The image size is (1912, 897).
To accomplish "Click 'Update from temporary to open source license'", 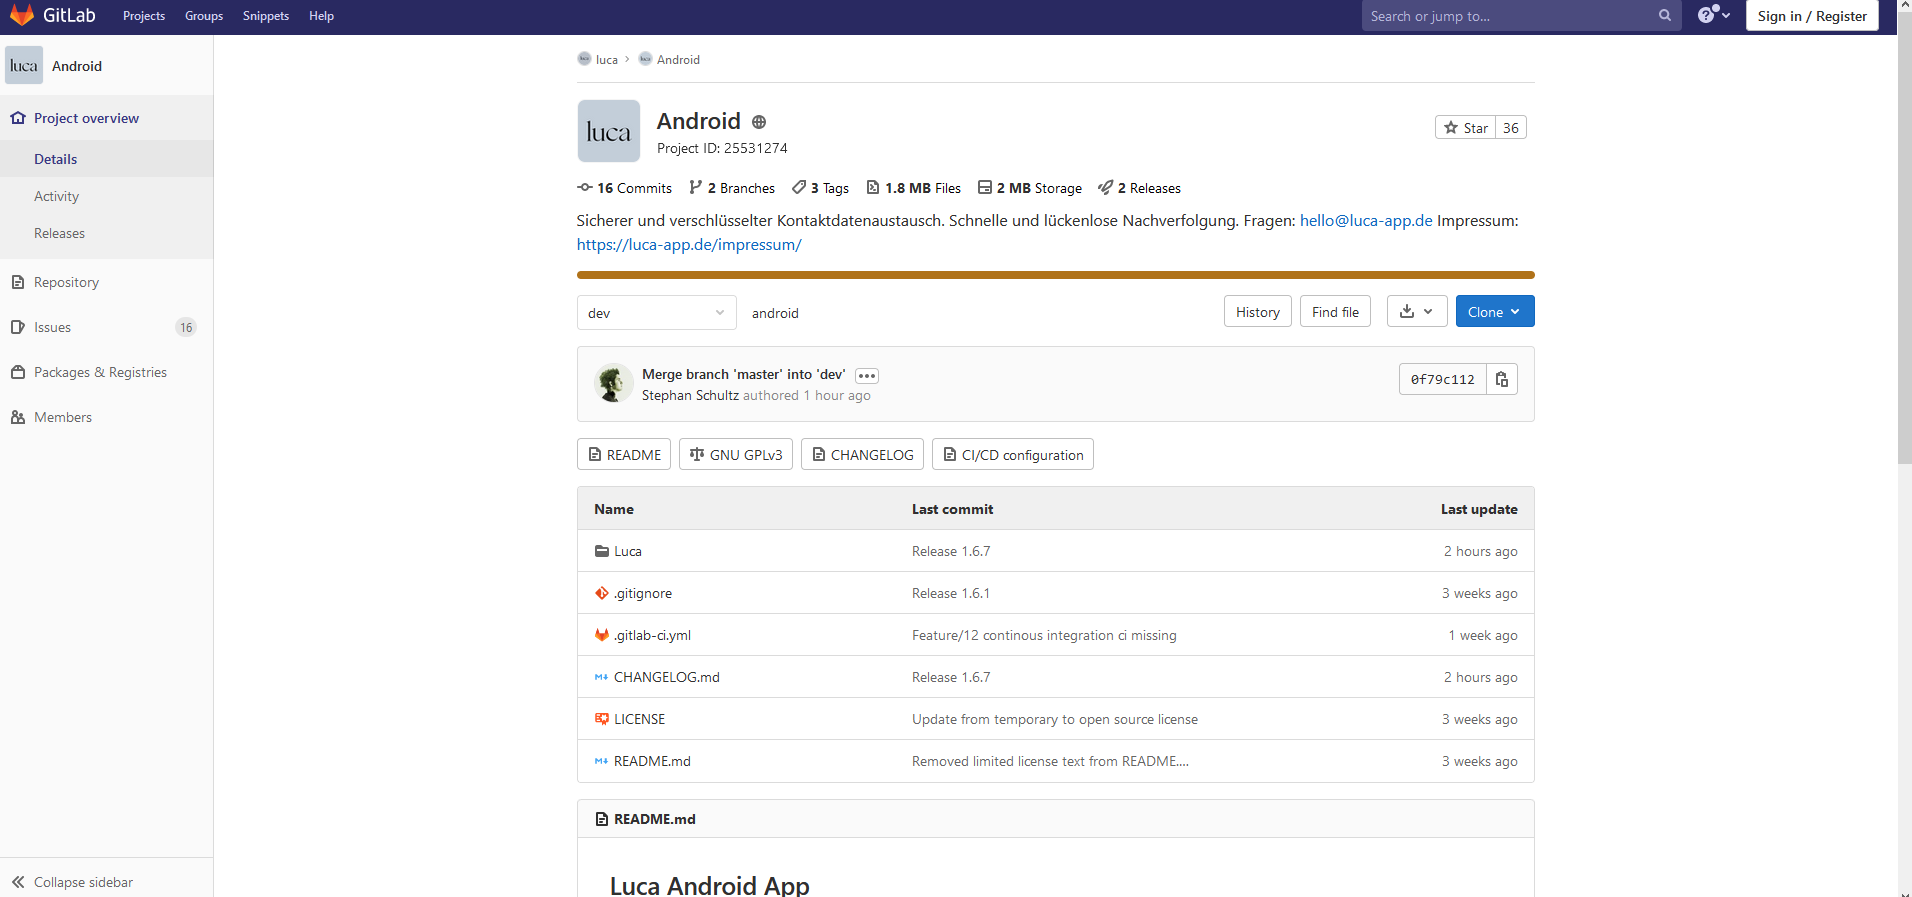I will (1055, 719).
